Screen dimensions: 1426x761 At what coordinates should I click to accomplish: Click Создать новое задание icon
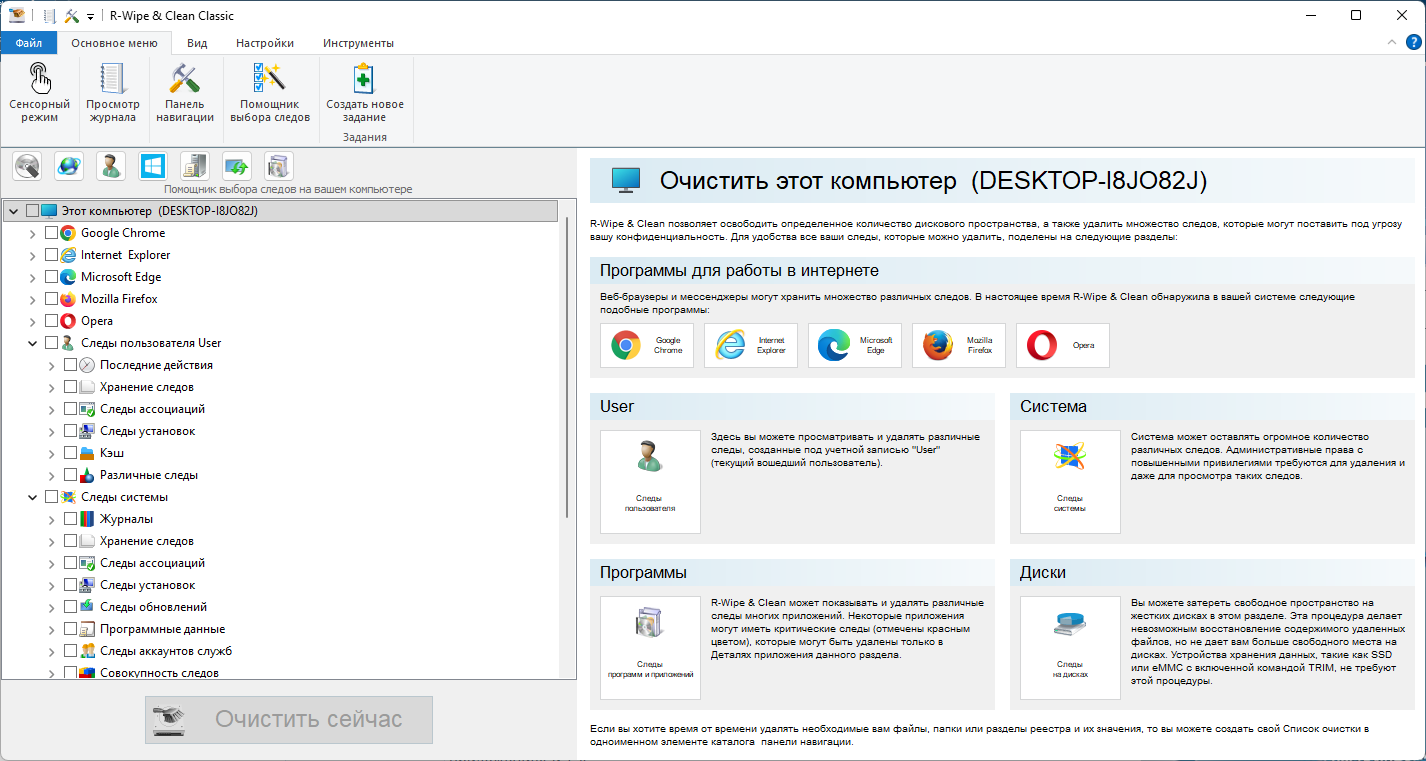[x=365, y=90]
